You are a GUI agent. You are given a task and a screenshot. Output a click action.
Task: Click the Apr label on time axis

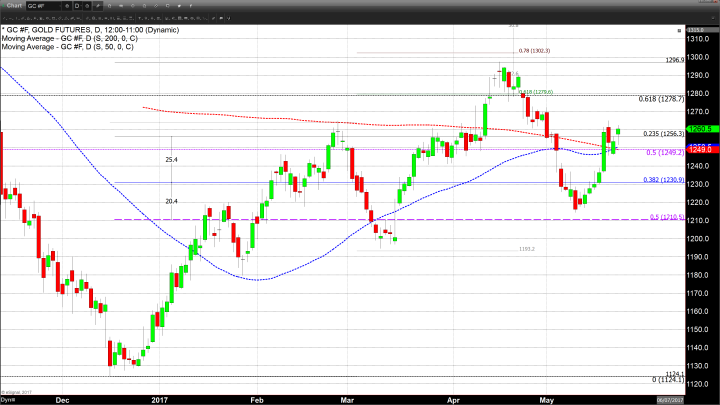tap(453, 400)
